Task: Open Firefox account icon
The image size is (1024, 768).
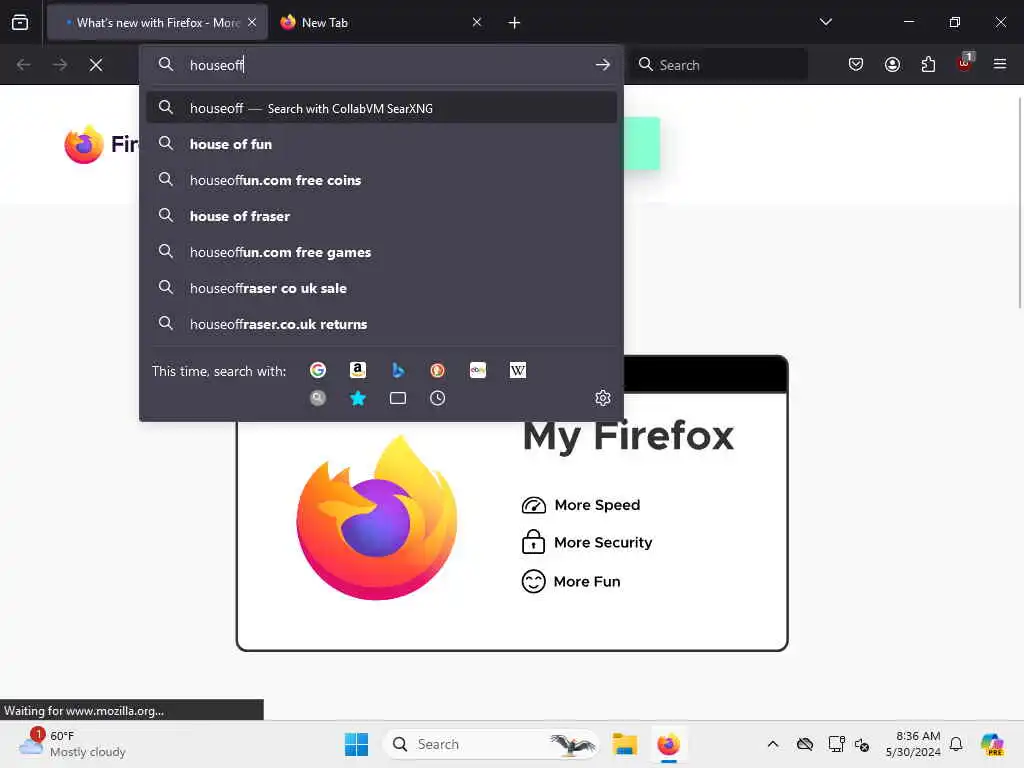Action: click(x=892, y=64)
